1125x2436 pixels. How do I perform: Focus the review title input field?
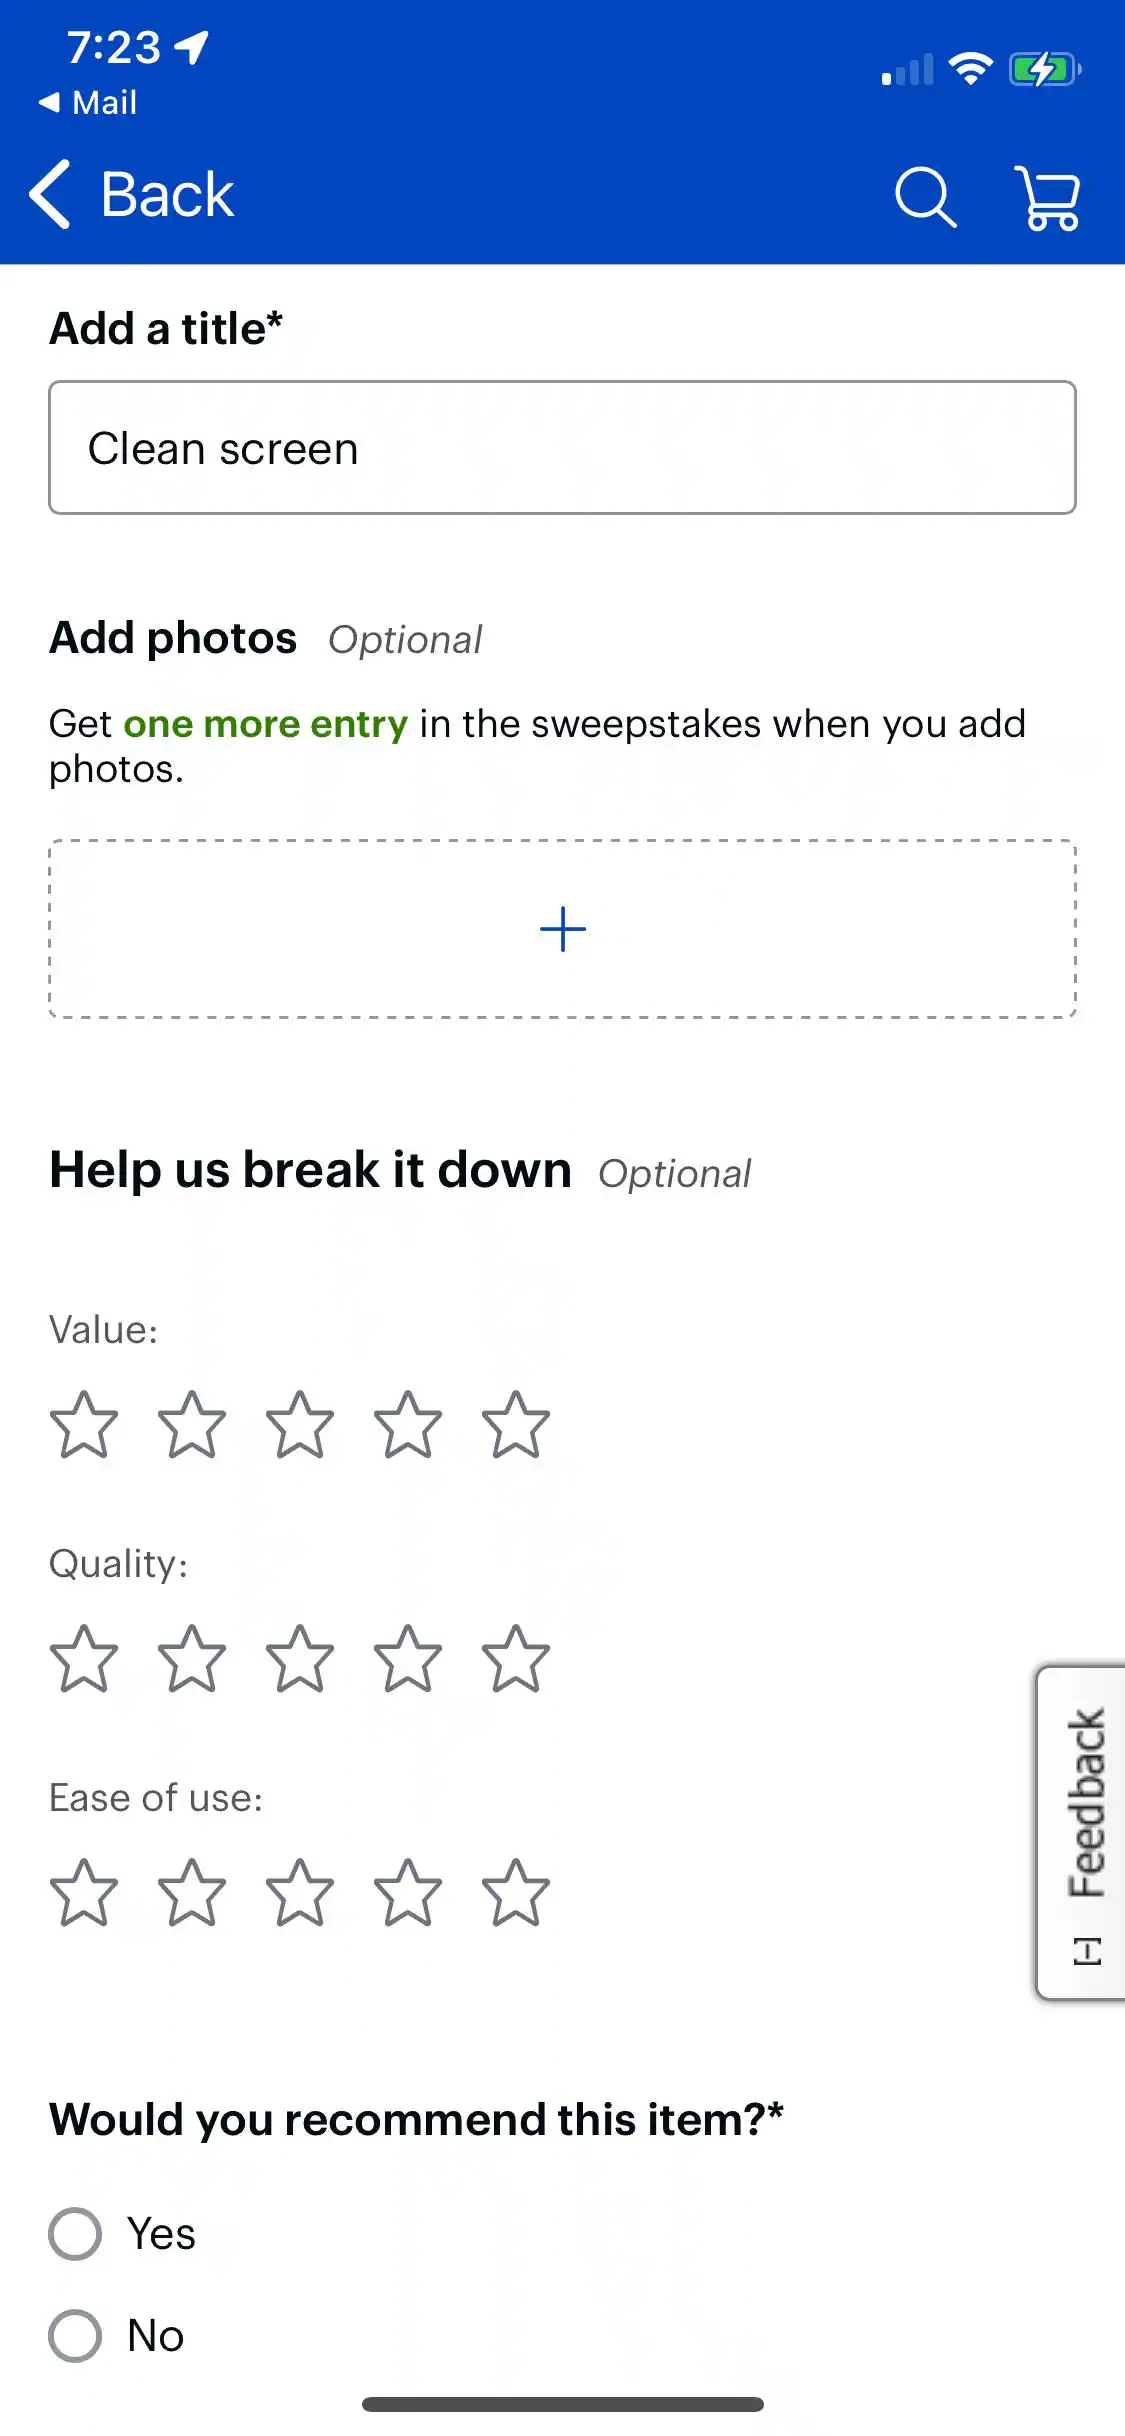(563, 448)
